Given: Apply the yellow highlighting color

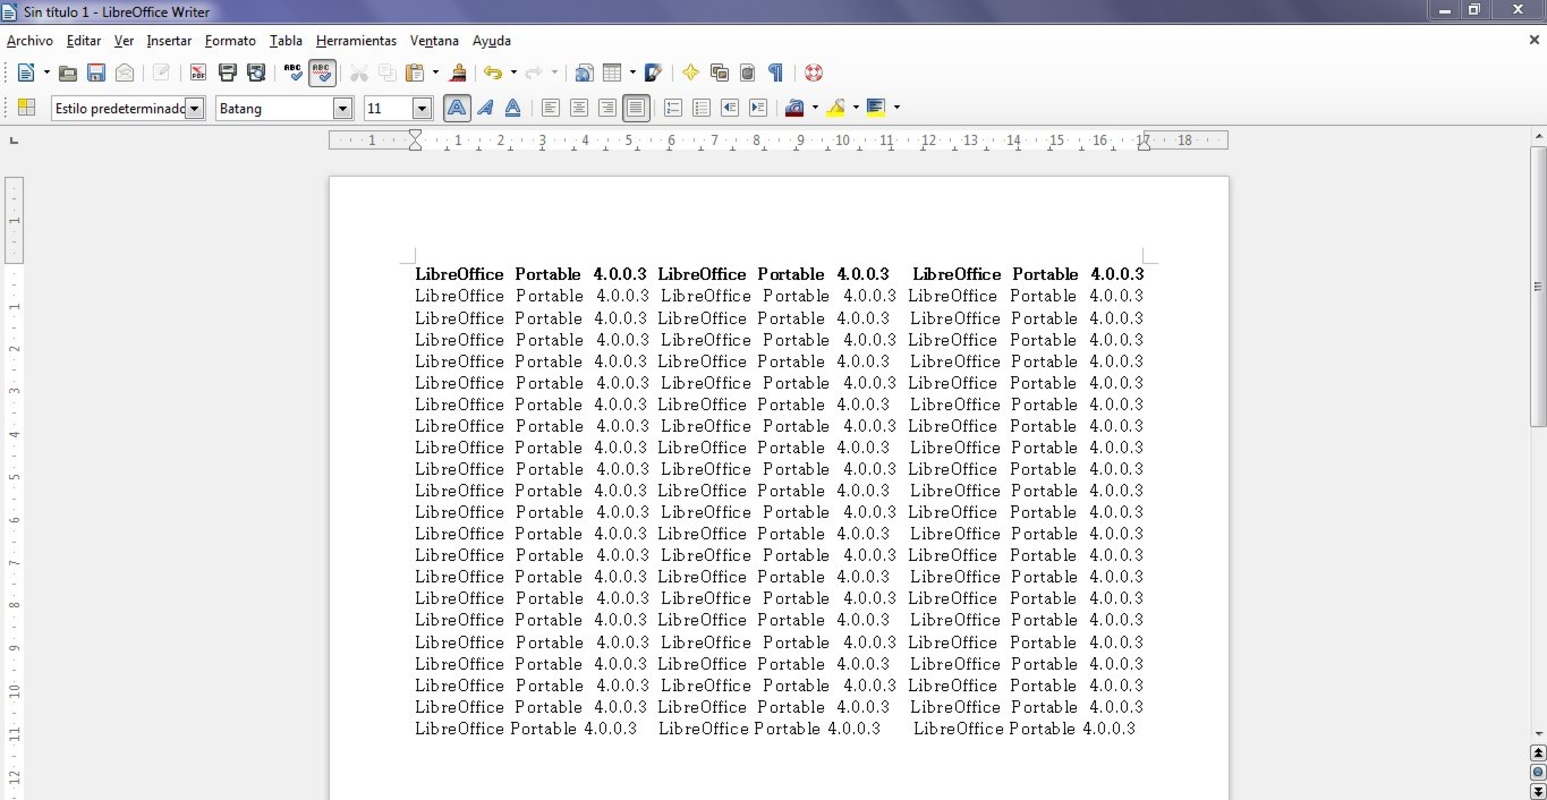Looking at the screenshot, I should point(836,108).
